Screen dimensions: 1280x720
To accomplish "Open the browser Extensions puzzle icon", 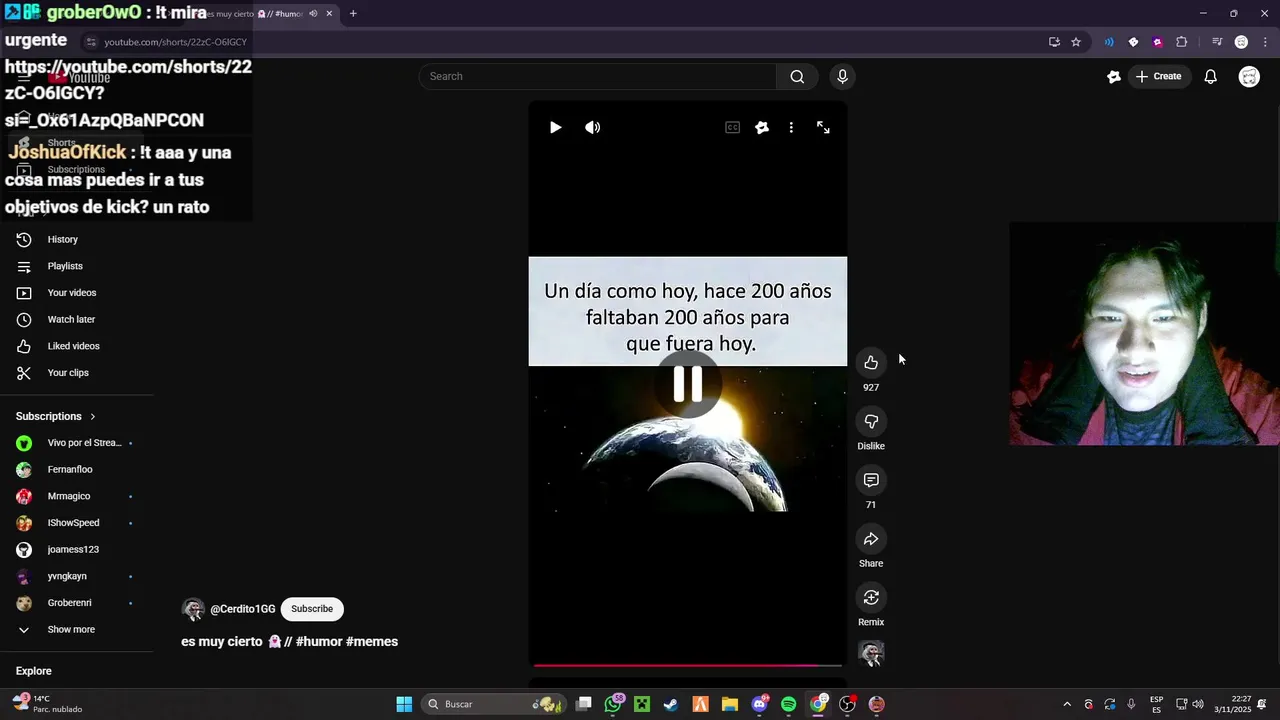I will (1182, 42).
